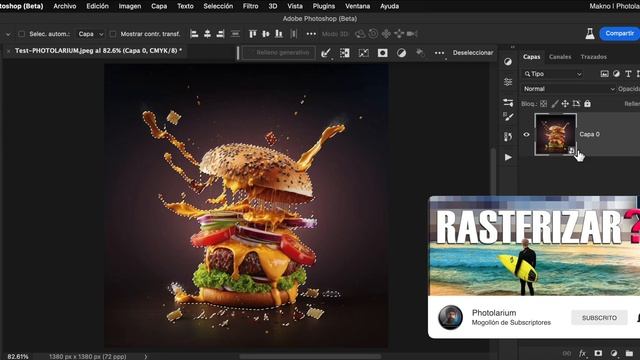Image resolution: width=640 pixels, height=360 pixels.
Task: Open the Archivo menu
Action: coord(64,6)
